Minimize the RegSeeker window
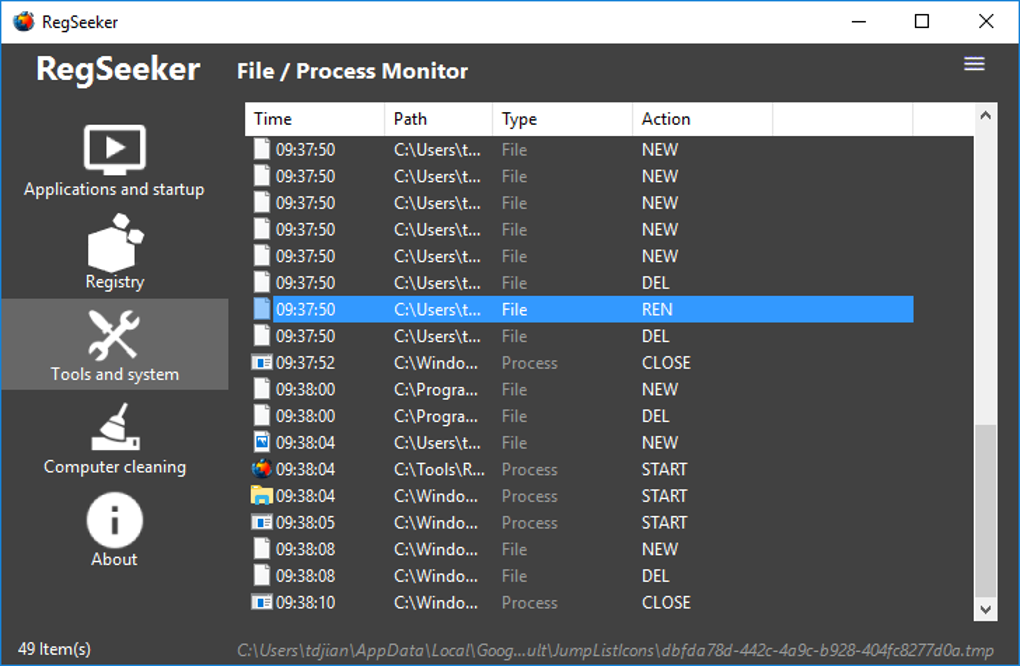 [859, 21]
